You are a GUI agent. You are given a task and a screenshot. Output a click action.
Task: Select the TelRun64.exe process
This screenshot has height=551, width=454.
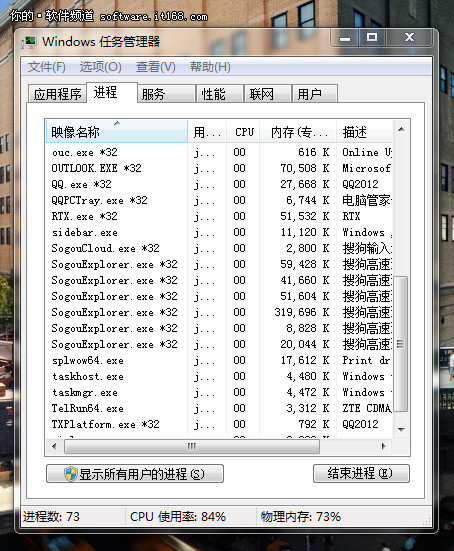click(219, 408)
